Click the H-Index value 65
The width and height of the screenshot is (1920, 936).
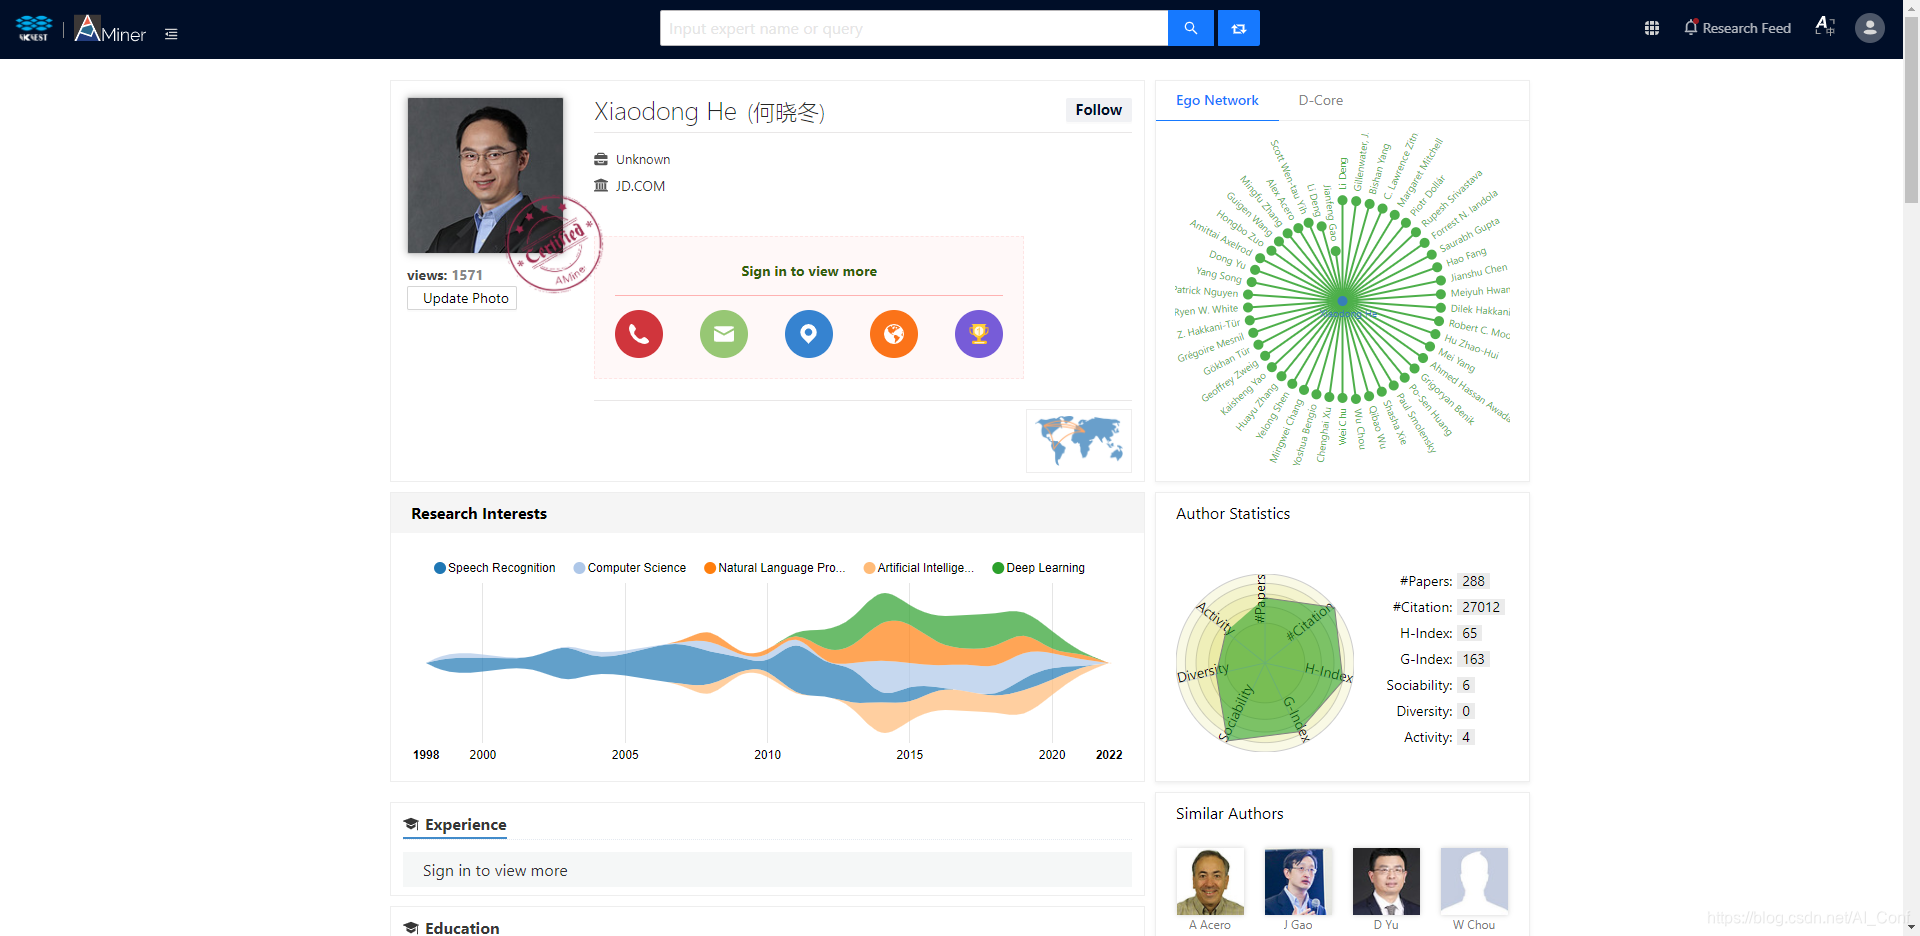click(1469, 633)
